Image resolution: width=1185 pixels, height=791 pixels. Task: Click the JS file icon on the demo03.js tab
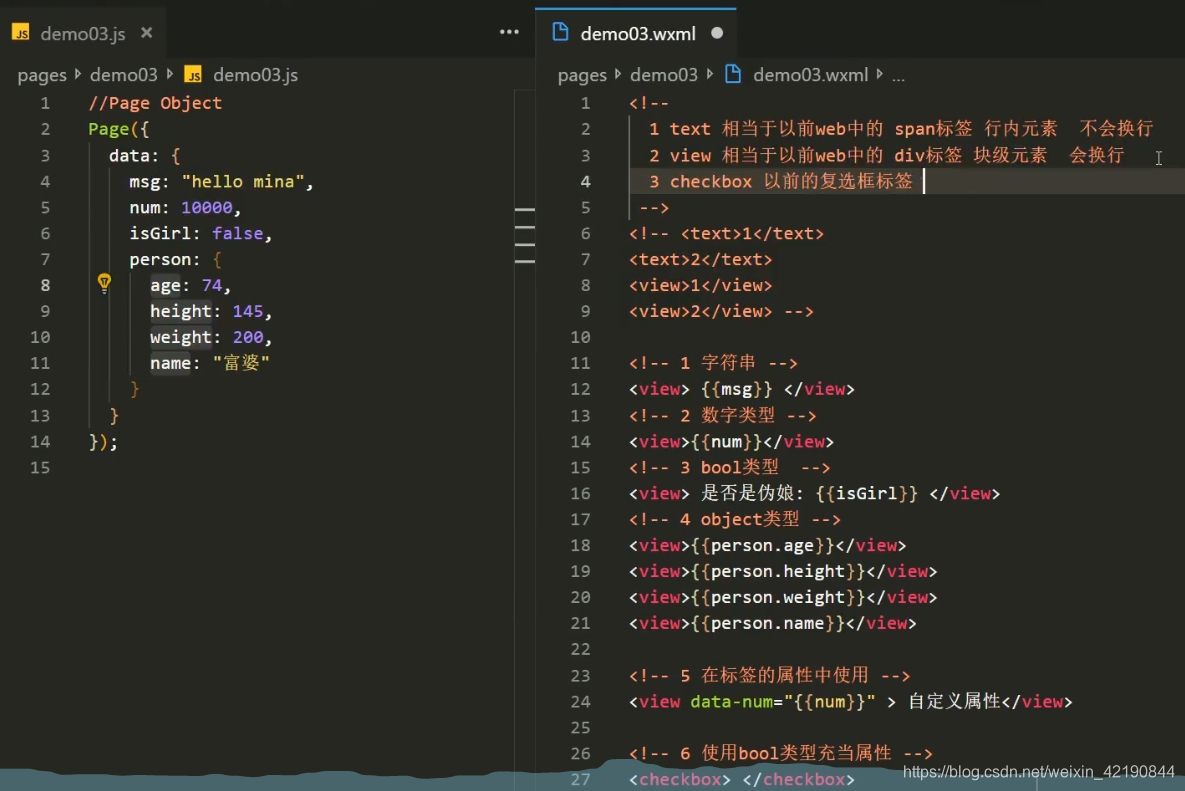tap(21, 32)
